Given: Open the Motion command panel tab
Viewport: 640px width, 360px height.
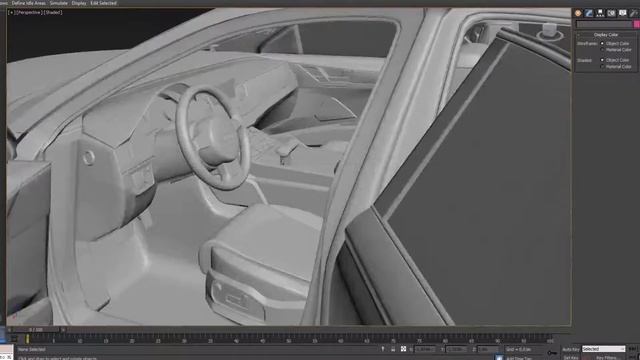Looking at the screenshot, I should pyautogui.click(x=611, y=13).
